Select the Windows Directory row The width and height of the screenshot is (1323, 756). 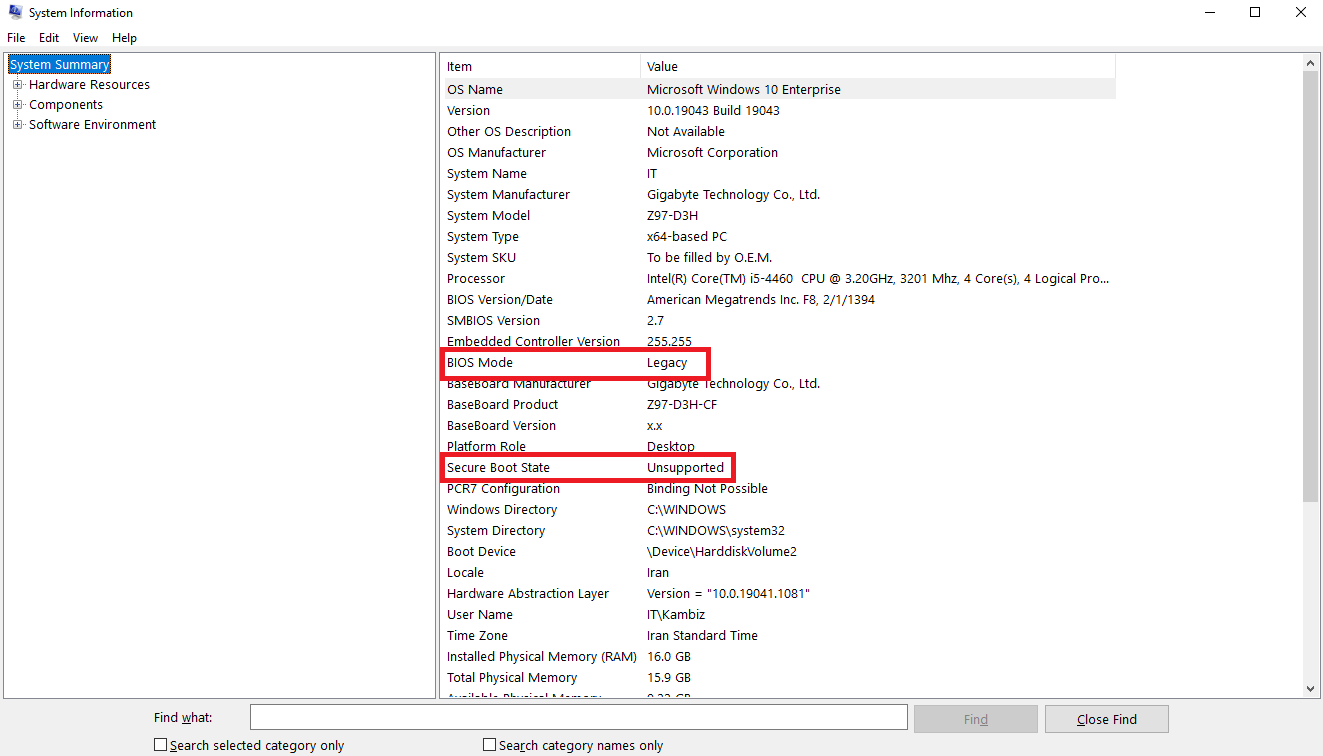point(778,509)
